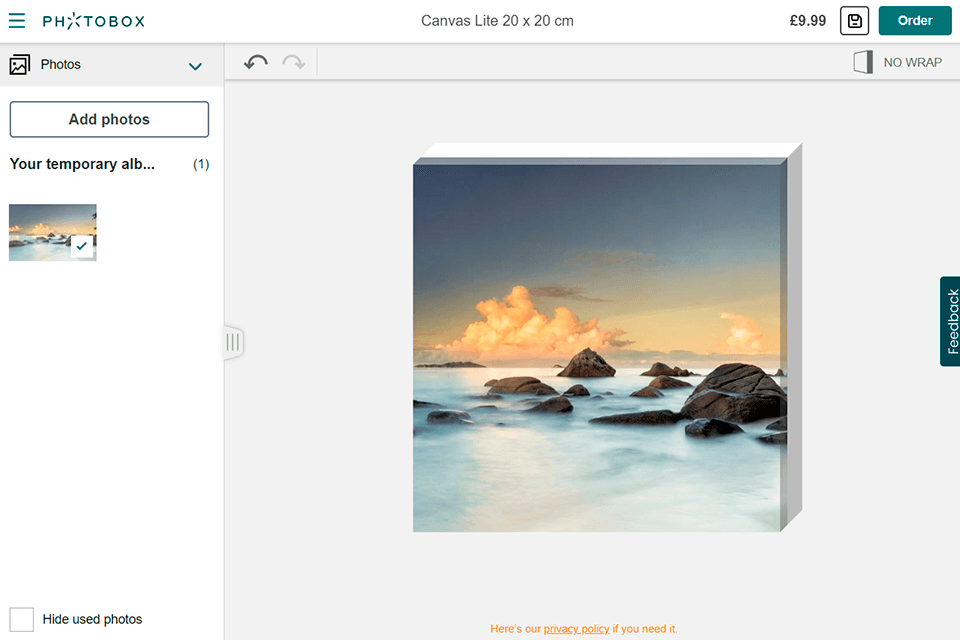This screenshot has height=640, width=960.
Task: Click the Order button
Action: point(915,21)
